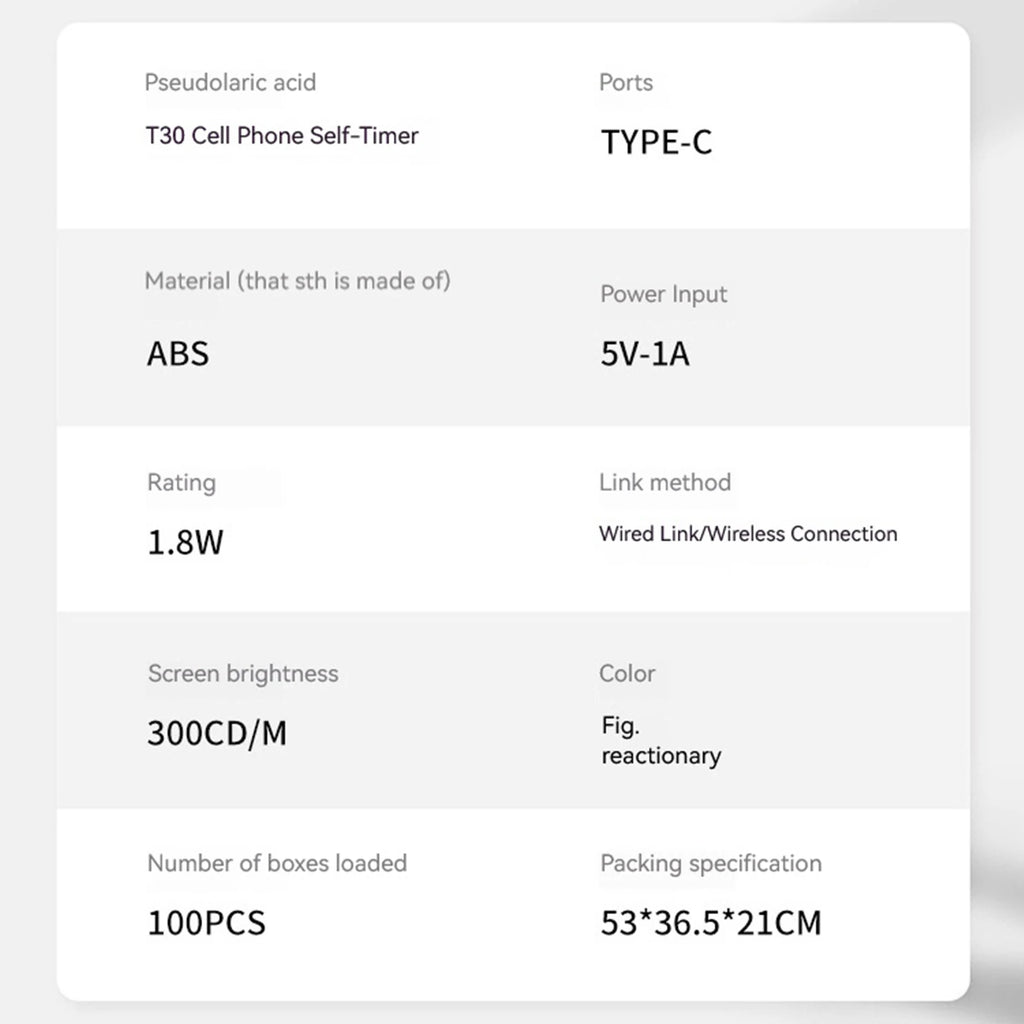Select the 'ABS' material value

pyautogui.click(x=178, y=354)
